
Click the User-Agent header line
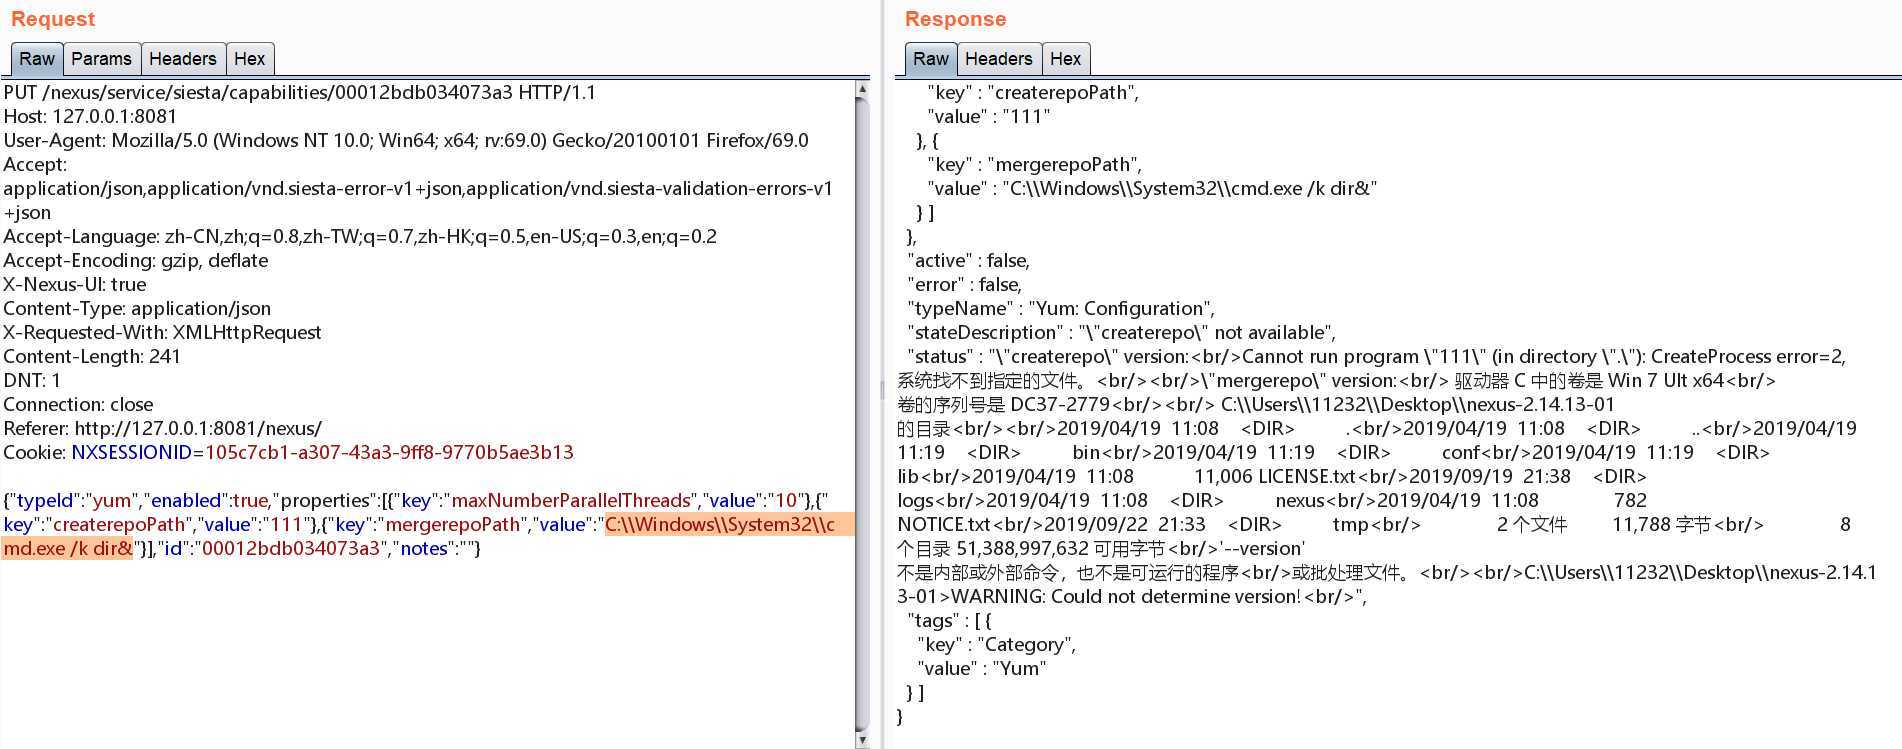click(x=406, y=140)
